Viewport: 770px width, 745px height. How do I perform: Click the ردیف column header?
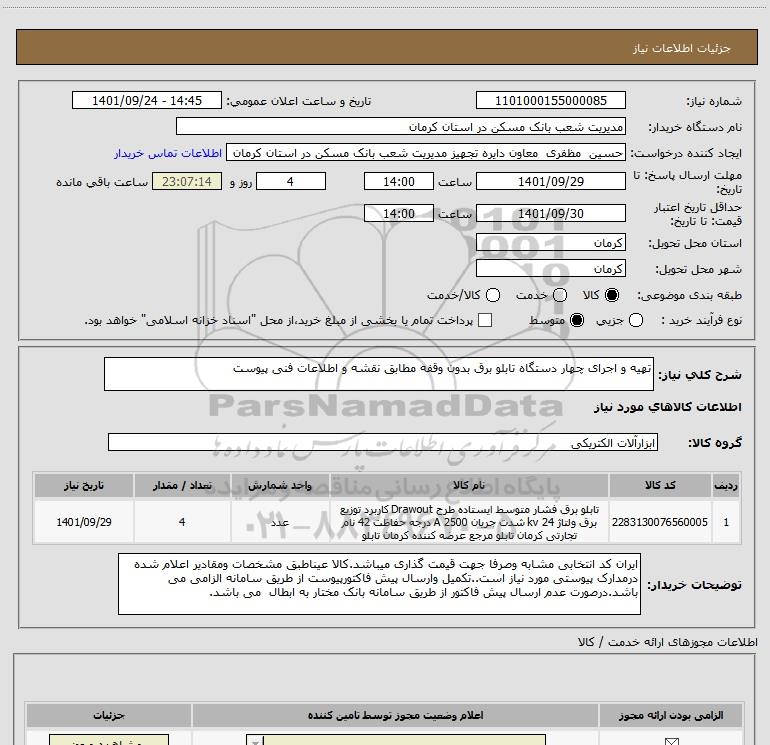coord(726,485)
